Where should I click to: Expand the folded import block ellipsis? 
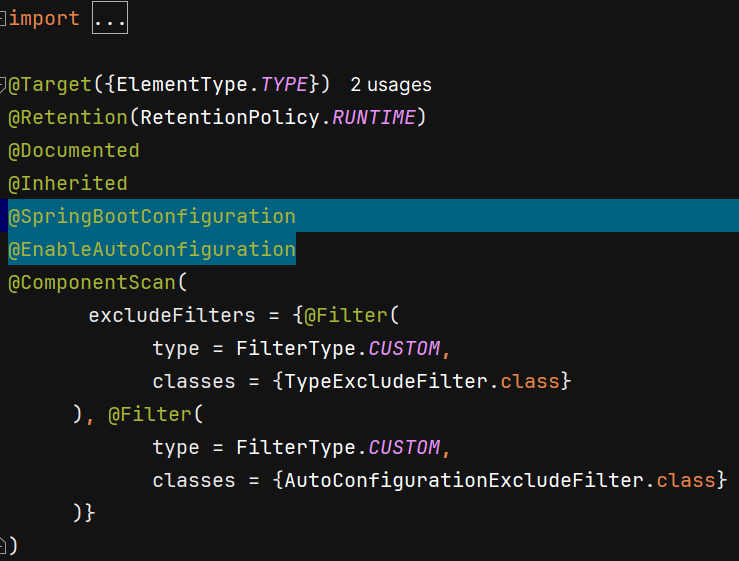coord(110,18)
